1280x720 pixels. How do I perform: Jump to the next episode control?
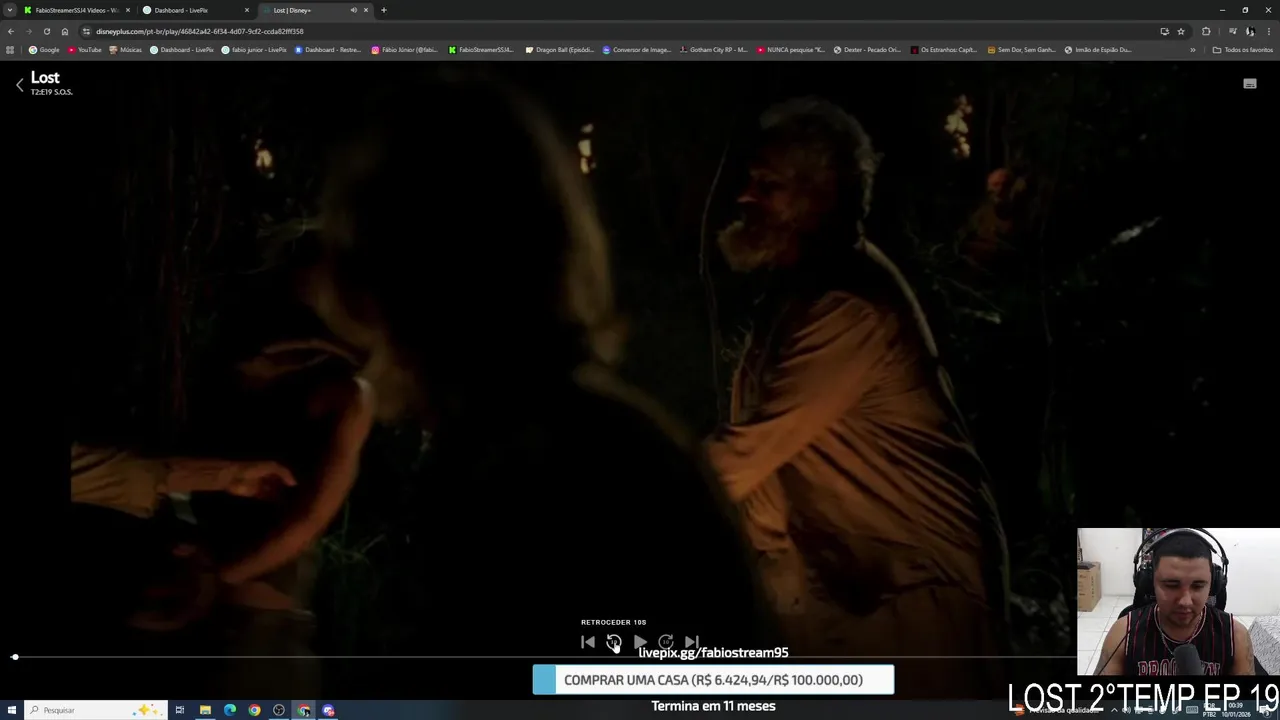[x=692, y=642]
